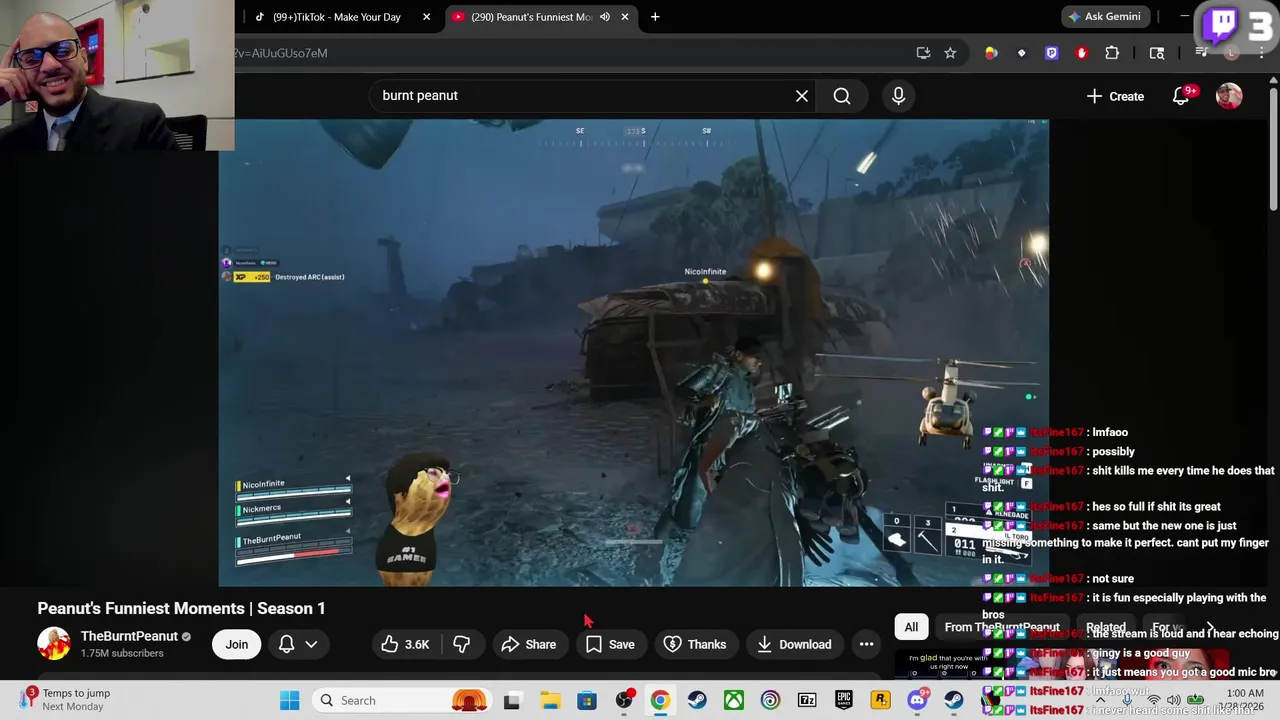Open the YouTube account avatar menu

[x=1229, y=96]
